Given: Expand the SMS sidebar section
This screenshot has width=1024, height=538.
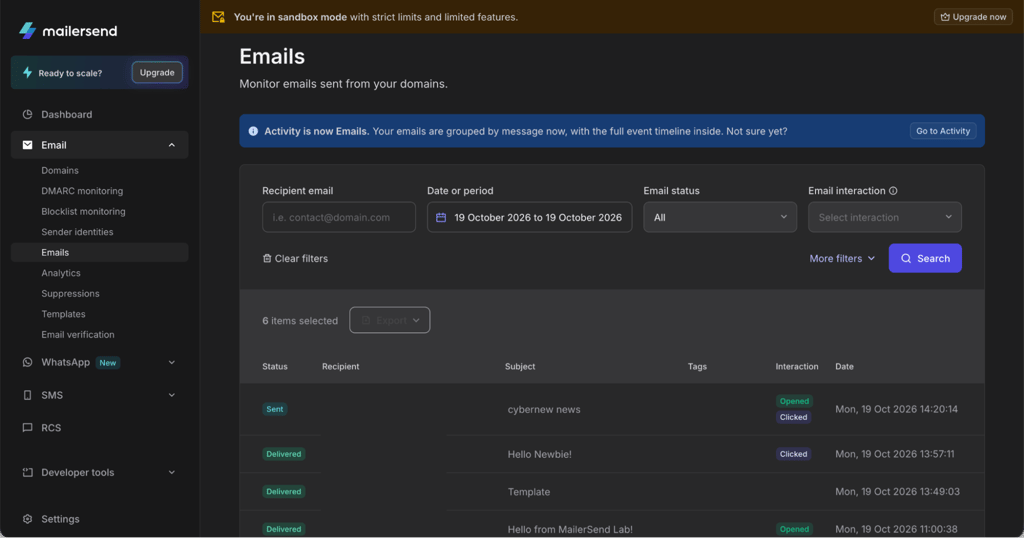Looking at the screenshot, I should [x=172, y=395].
